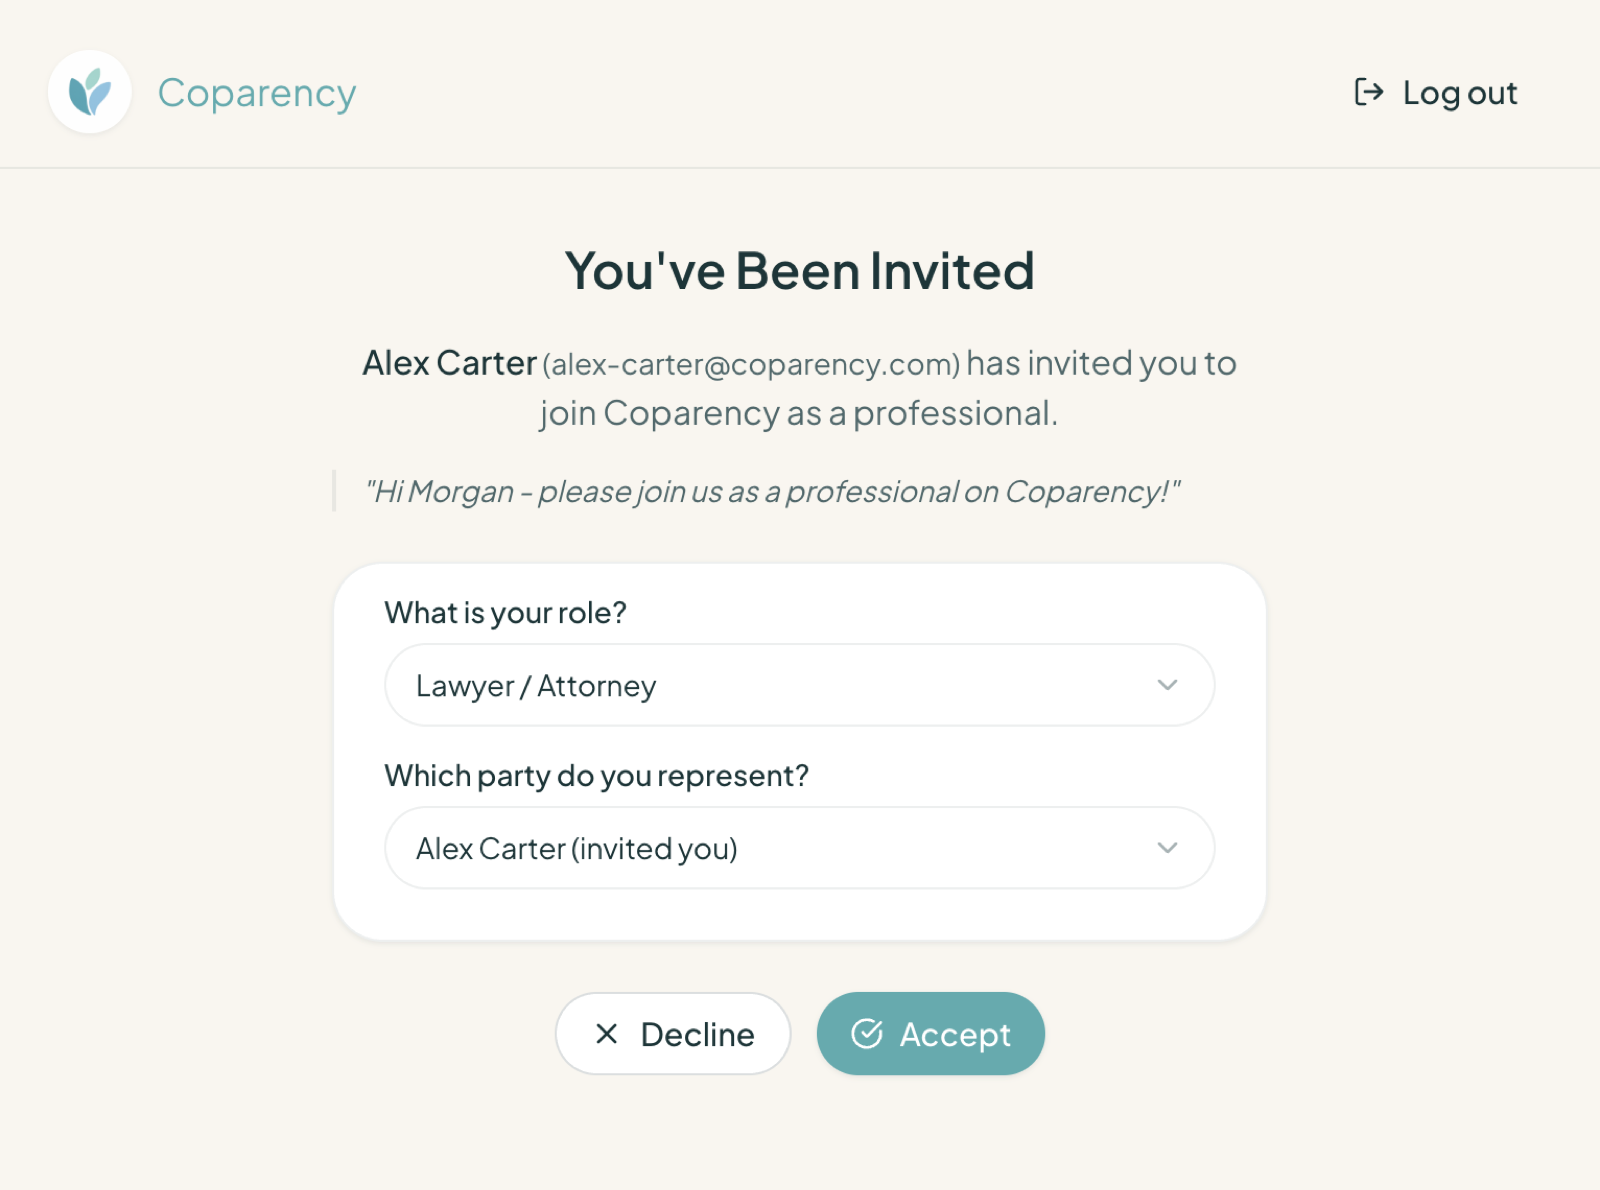Click the log out arrow icon

1369,92
